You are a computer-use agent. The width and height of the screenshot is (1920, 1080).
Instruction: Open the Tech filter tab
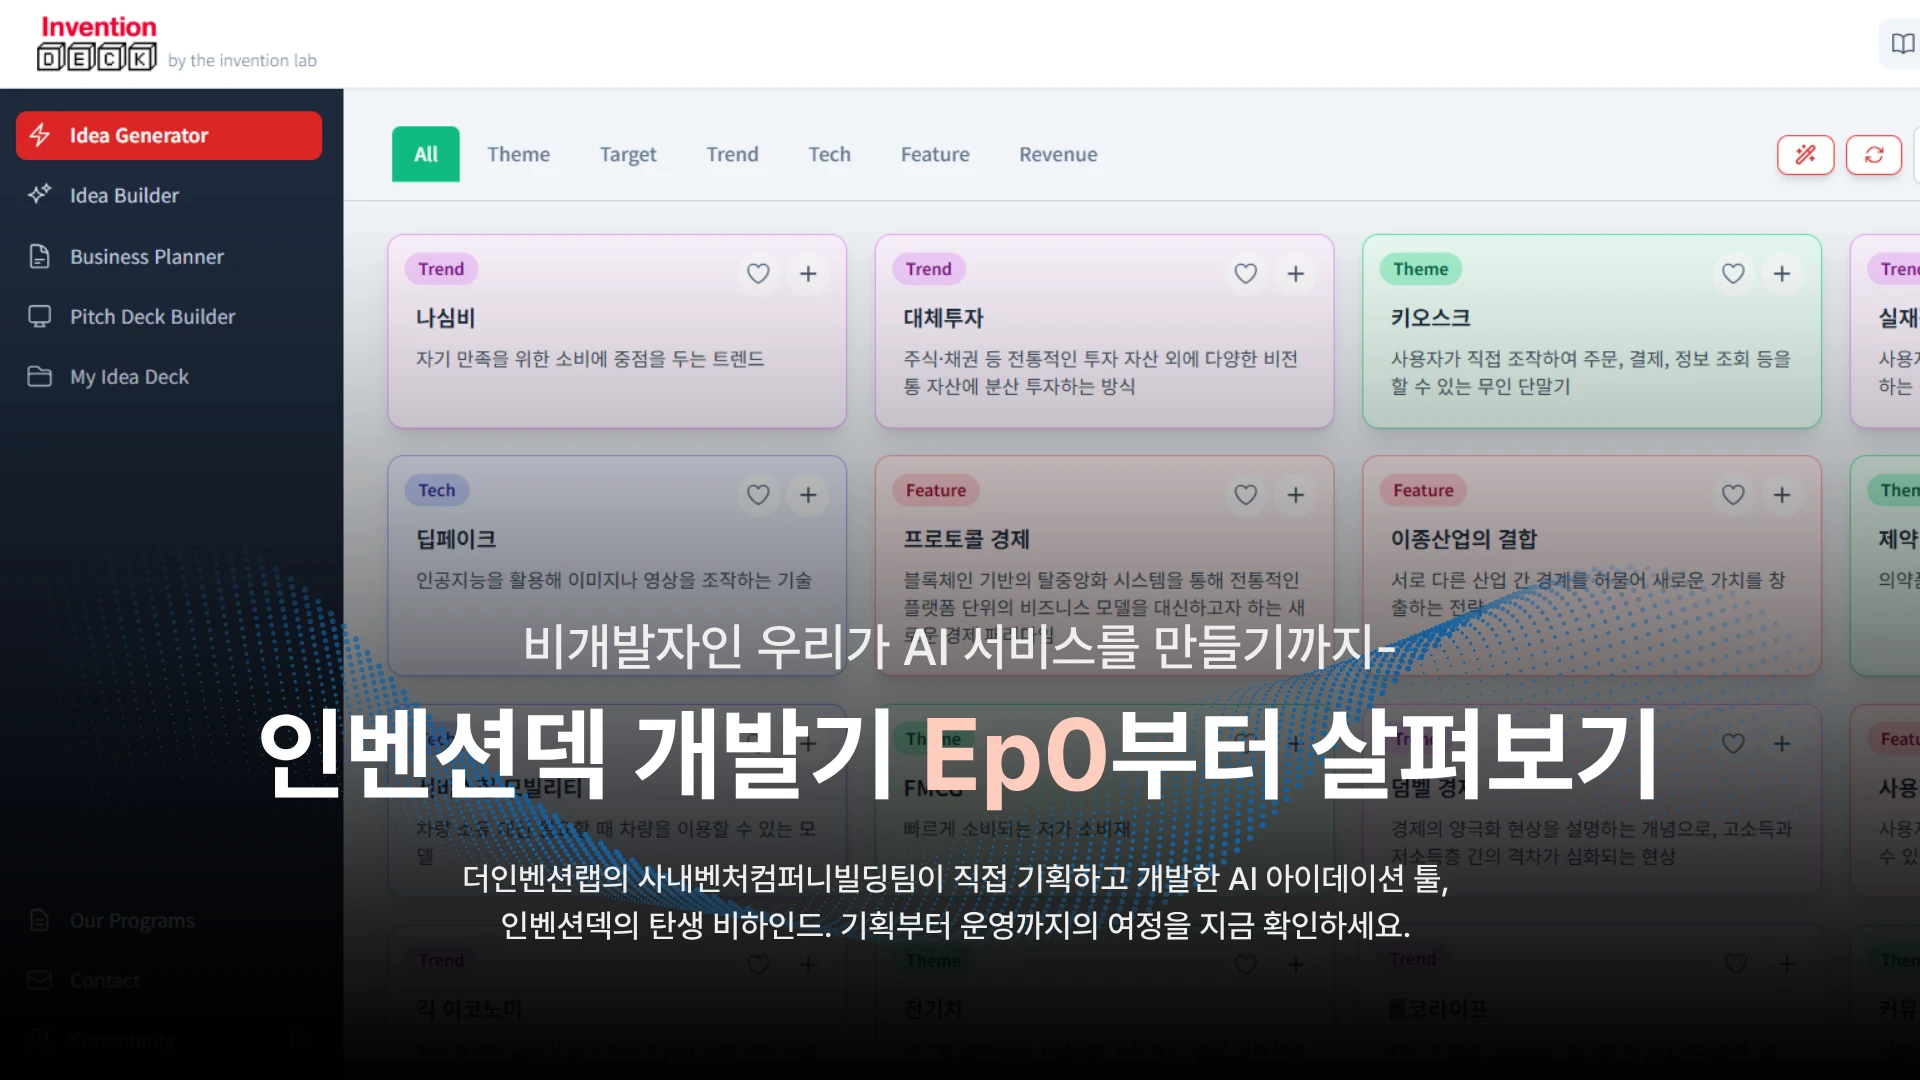tap(829, 155)
